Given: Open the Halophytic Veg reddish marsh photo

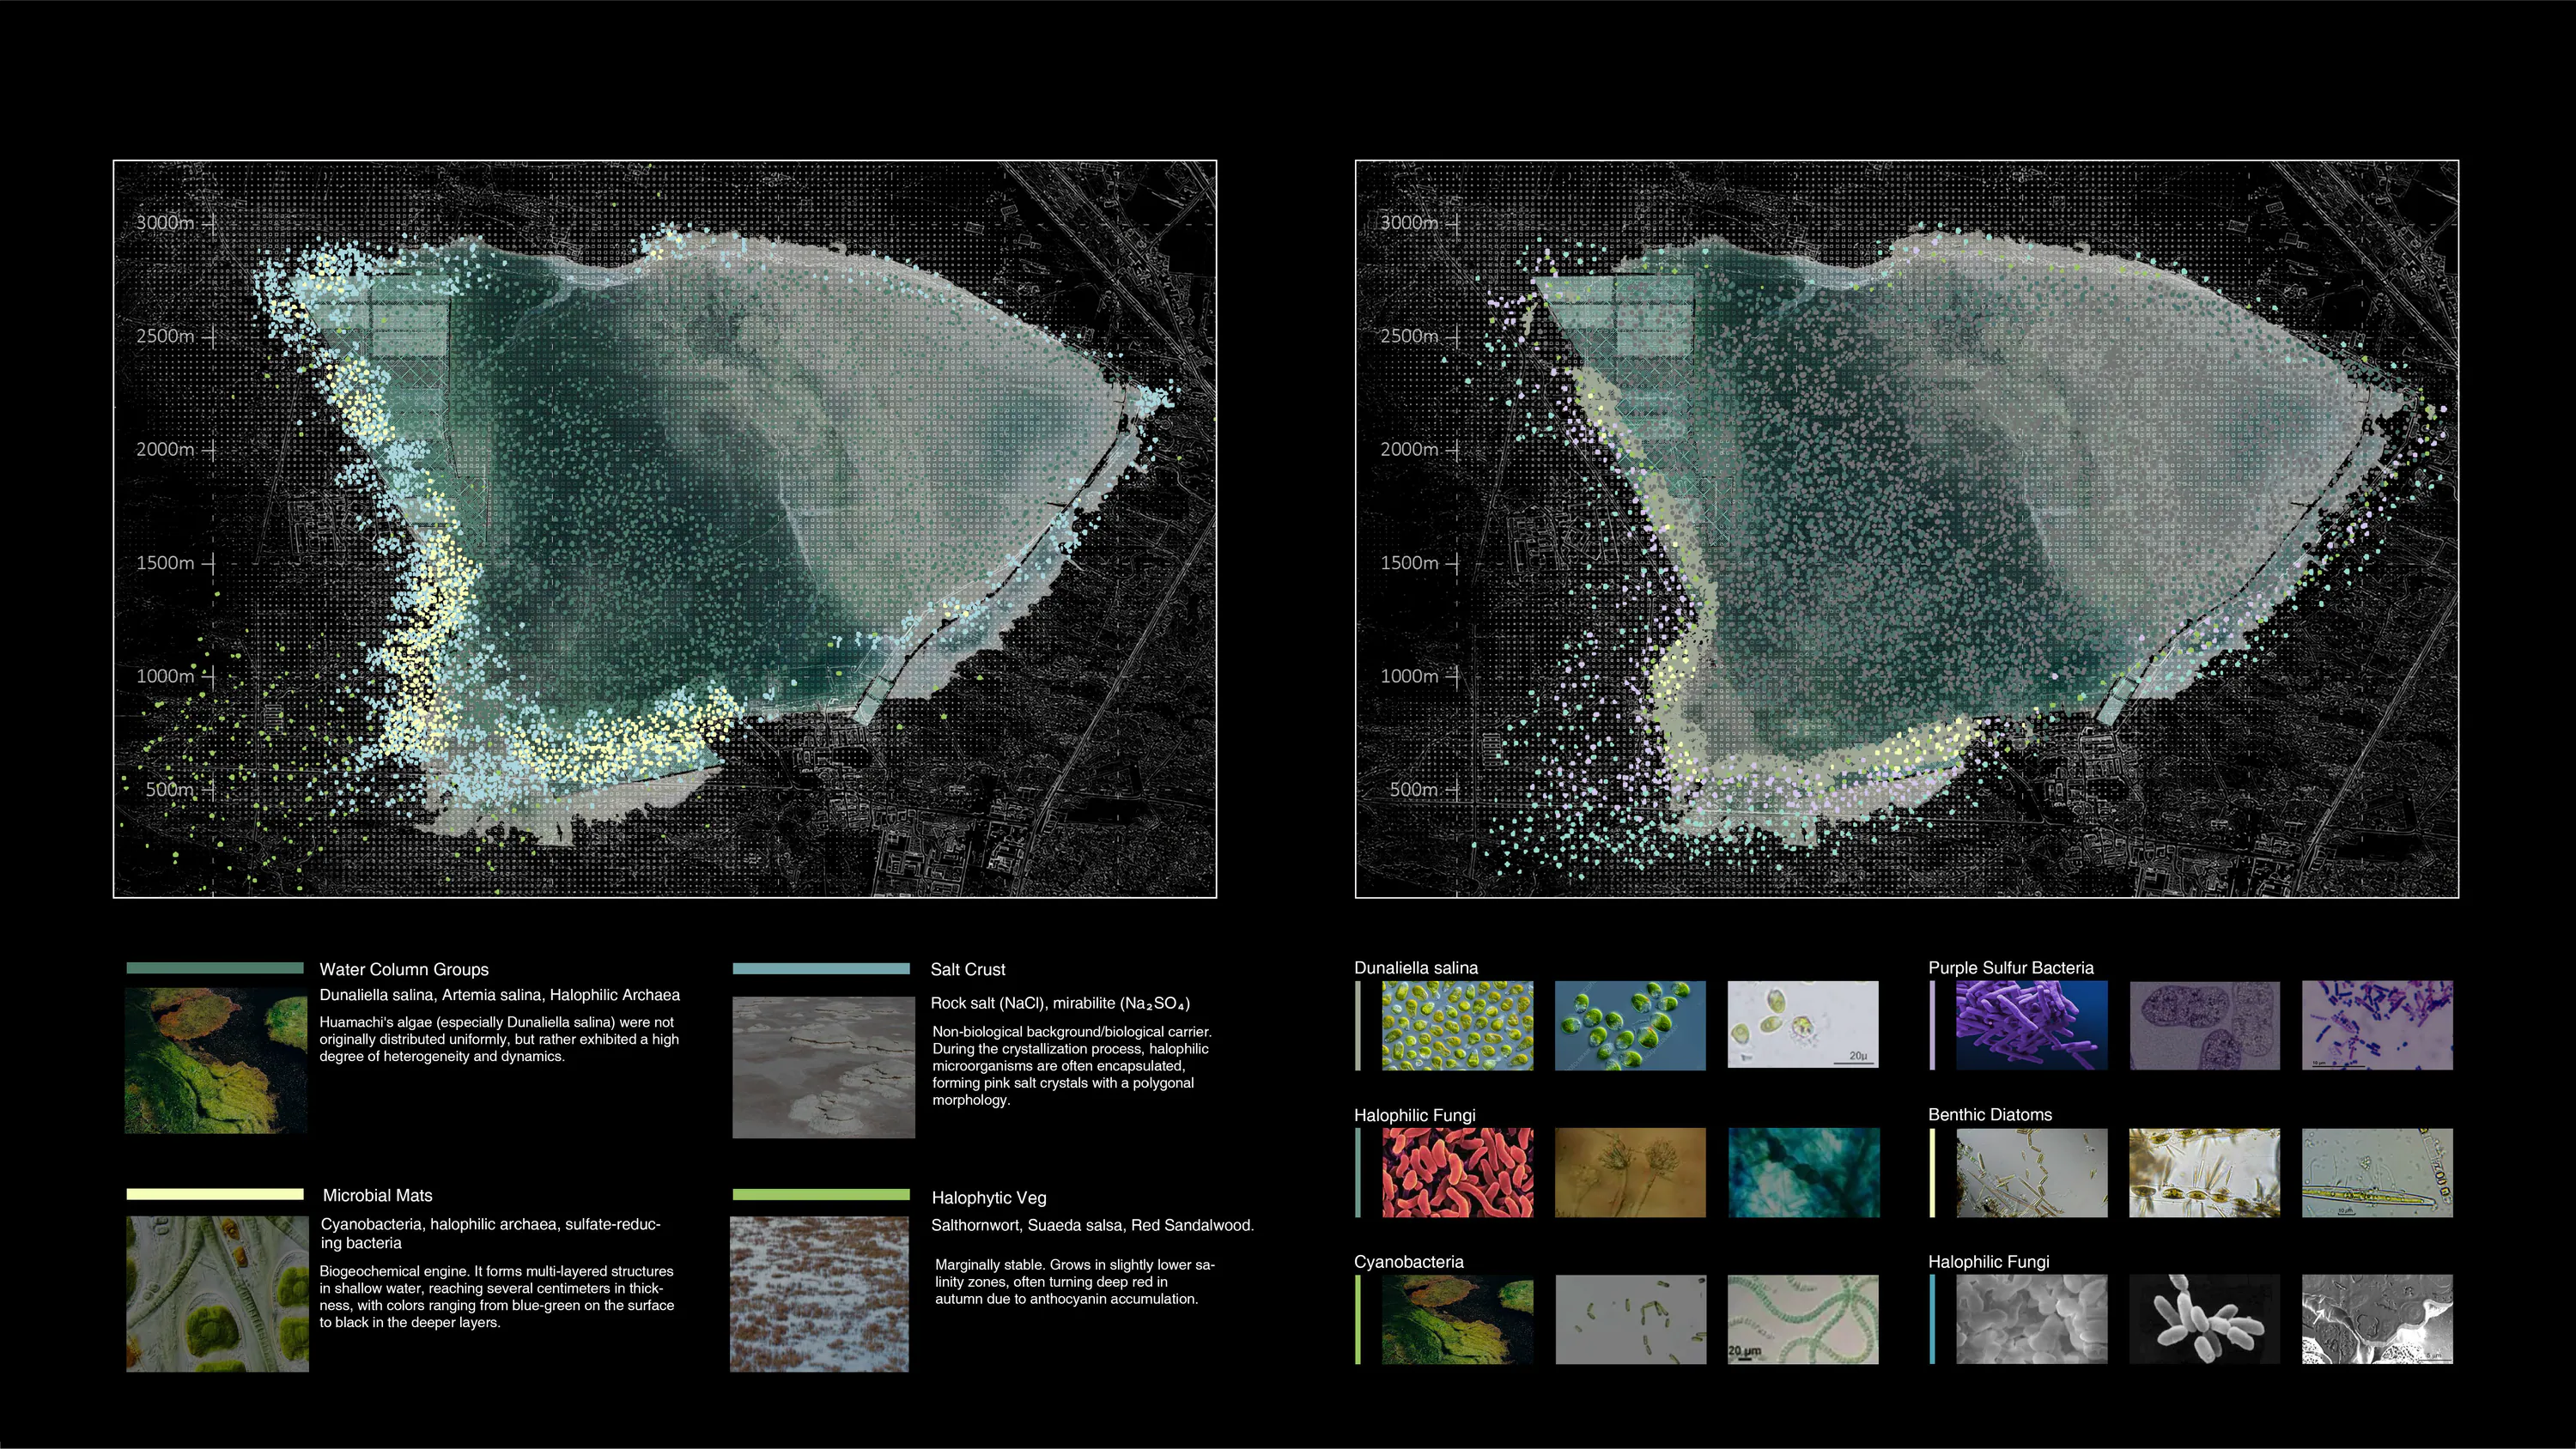Looking at the screenshot, I should coord(819,1294).
